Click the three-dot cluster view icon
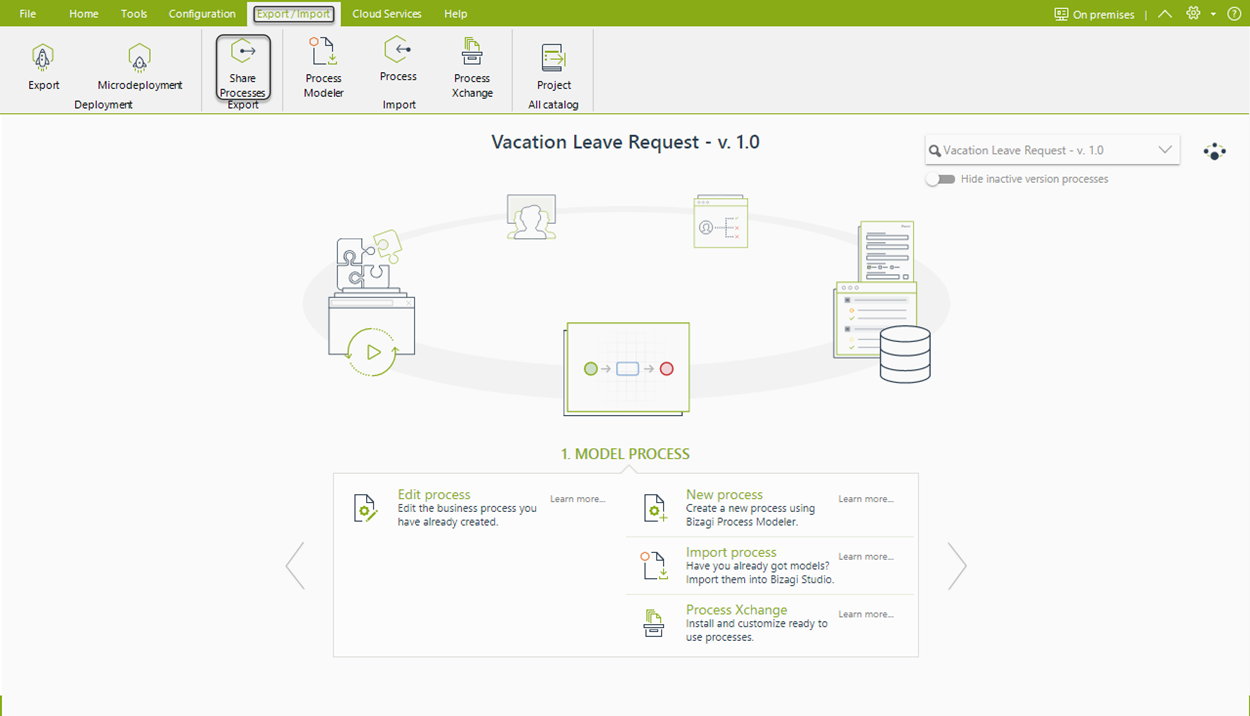 point(1214,151)
